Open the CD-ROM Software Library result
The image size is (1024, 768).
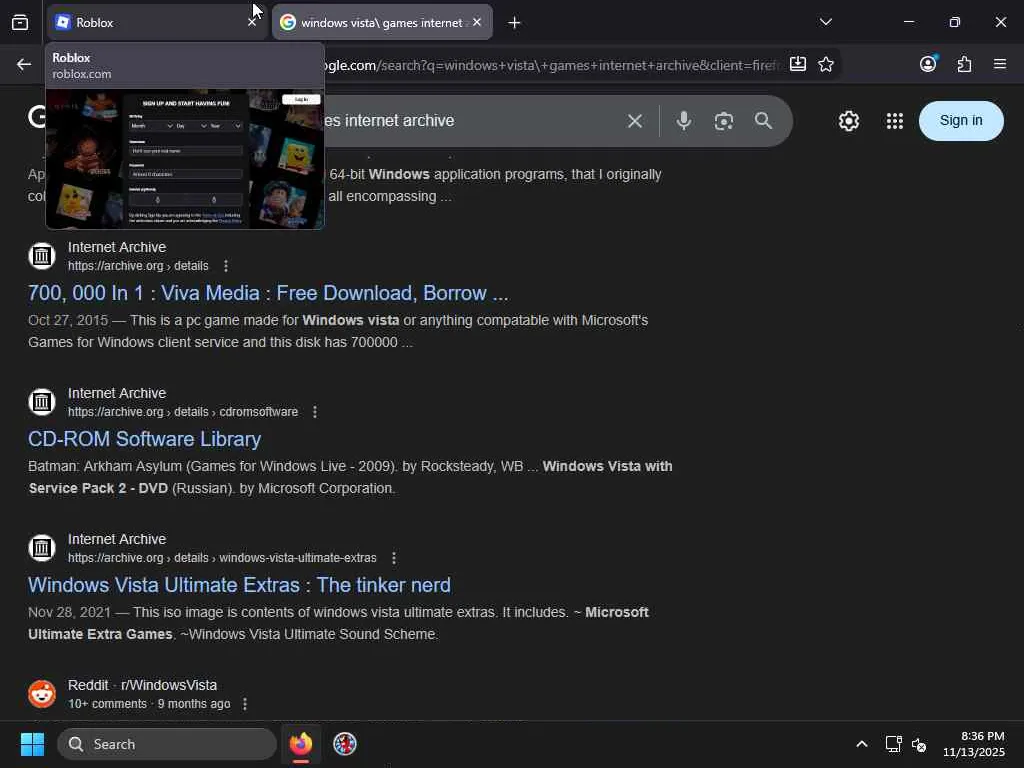[144, 439]
